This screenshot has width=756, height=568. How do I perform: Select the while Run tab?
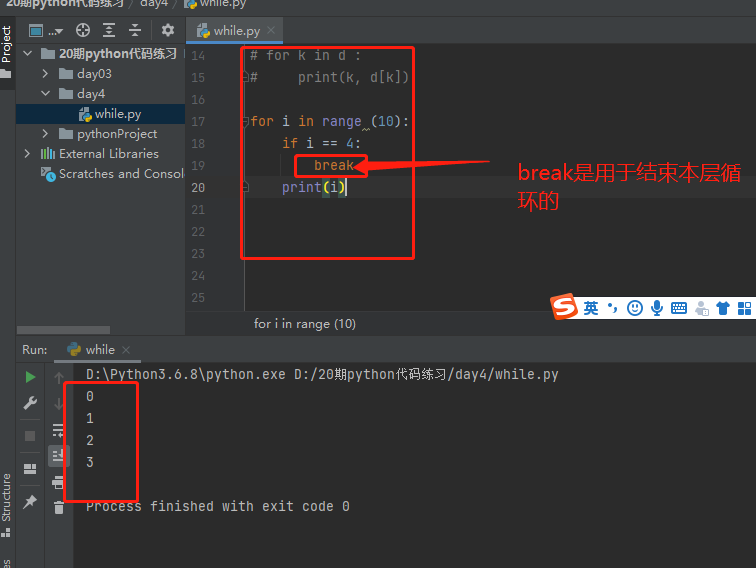(100, 350)
